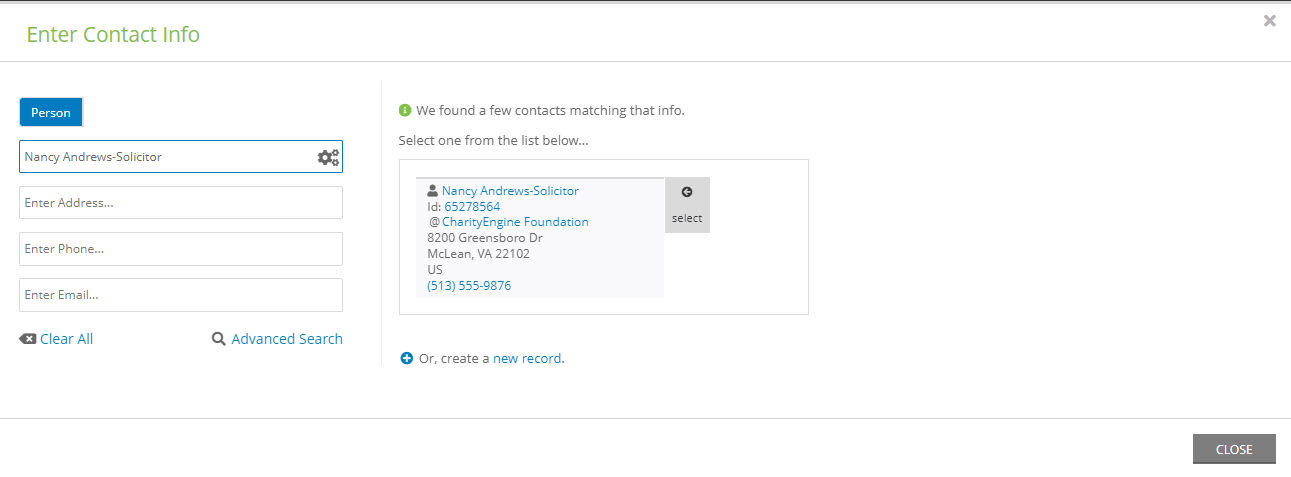
Task: Click the blue plus icon
Action: click(x=406, y=358)
